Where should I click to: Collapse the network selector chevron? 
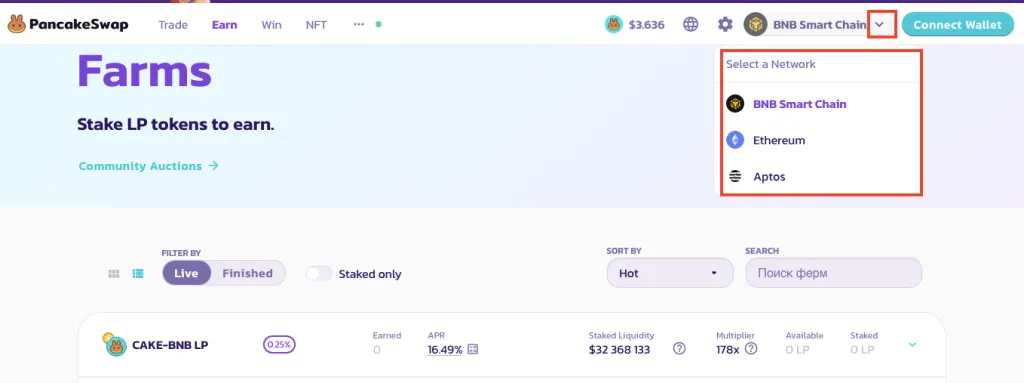[x=881, y=25]
